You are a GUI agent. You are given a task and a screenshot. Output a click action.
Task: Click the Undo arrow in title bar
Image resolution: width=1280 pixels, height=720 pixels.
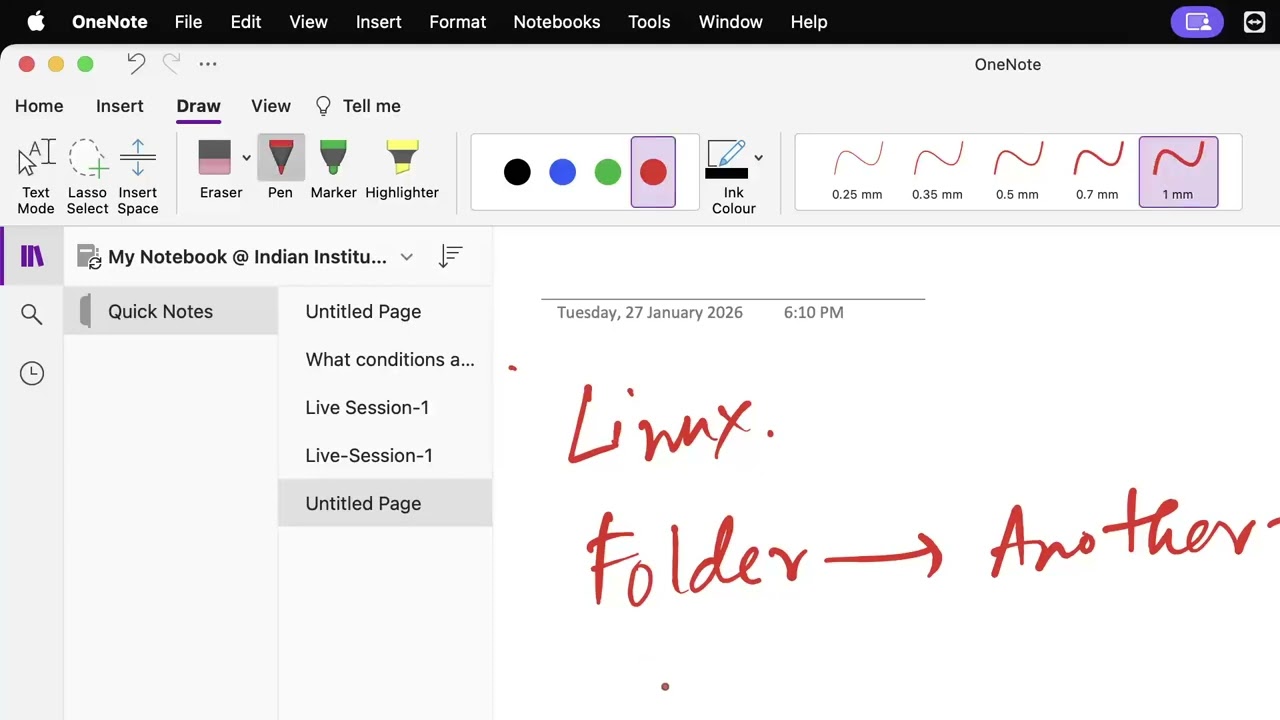pos(136,64)
